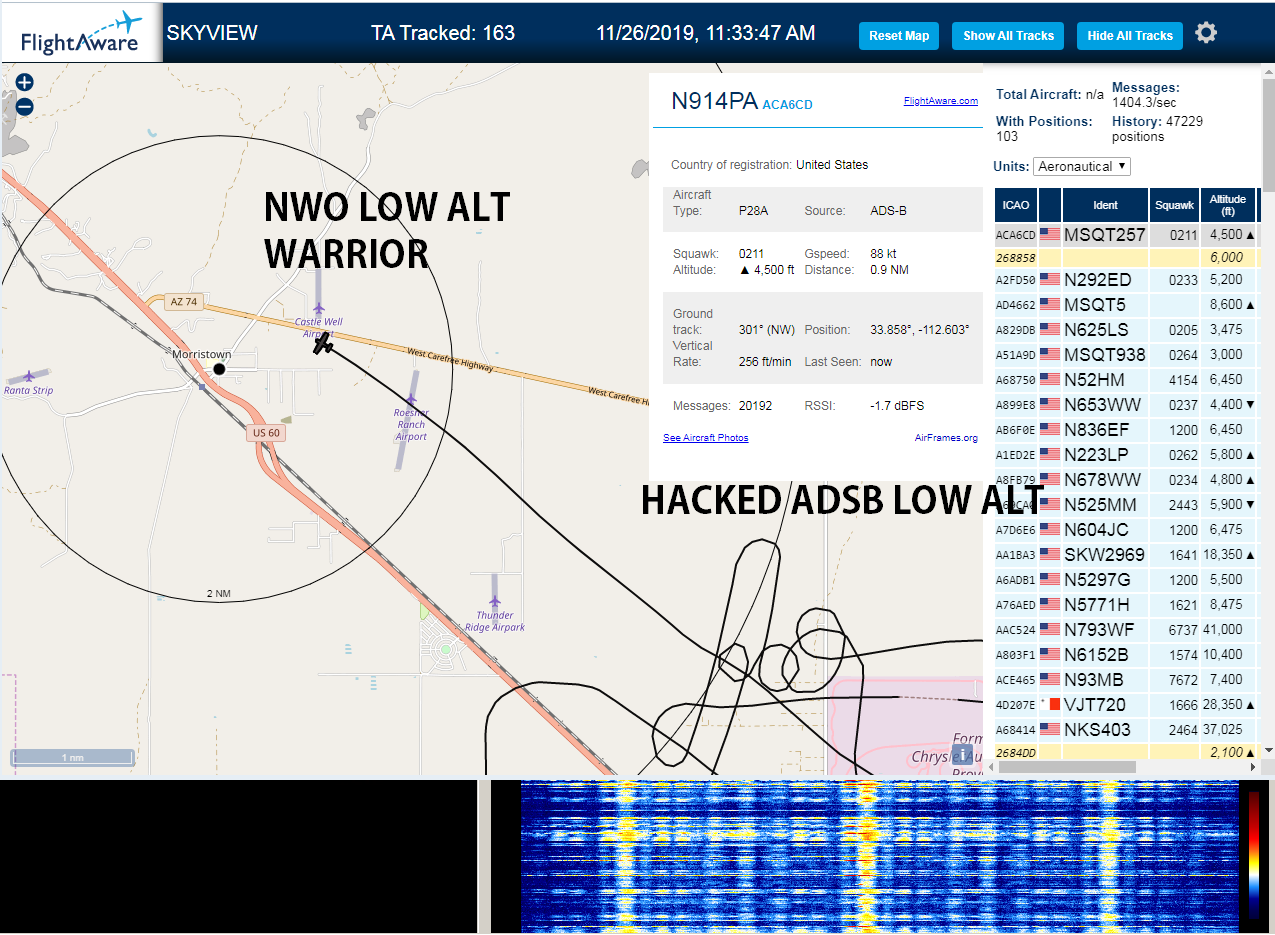Click the US flag in the N292ED row
The width and height of the screenshot is (1275, 935).
point(1050,280)
